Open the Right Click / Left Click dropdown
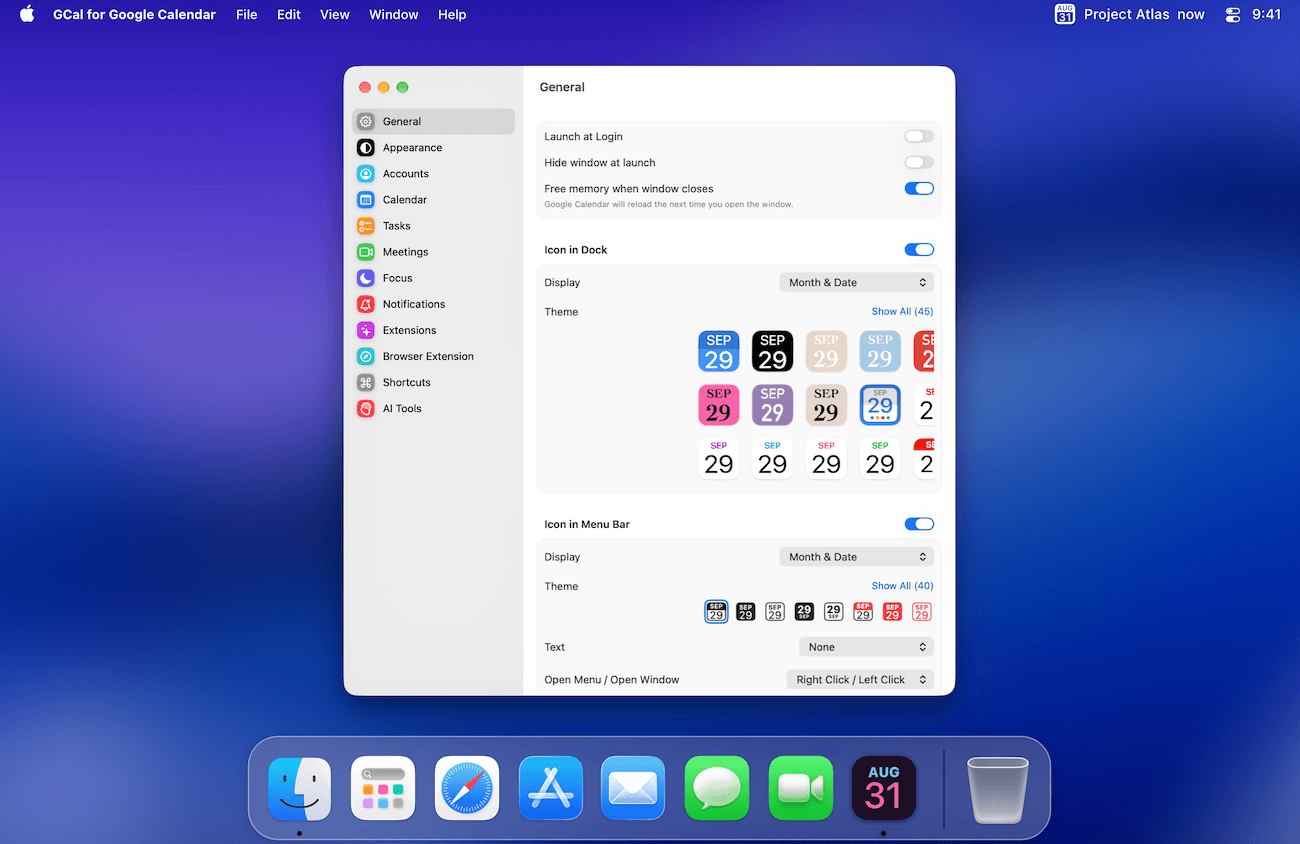Viewport: 1300px width, 844px height. [861, 680]
